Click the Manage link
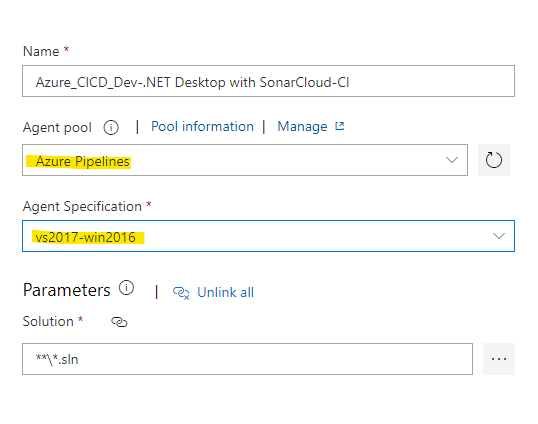The image size is (538, 424). point(302,127)
